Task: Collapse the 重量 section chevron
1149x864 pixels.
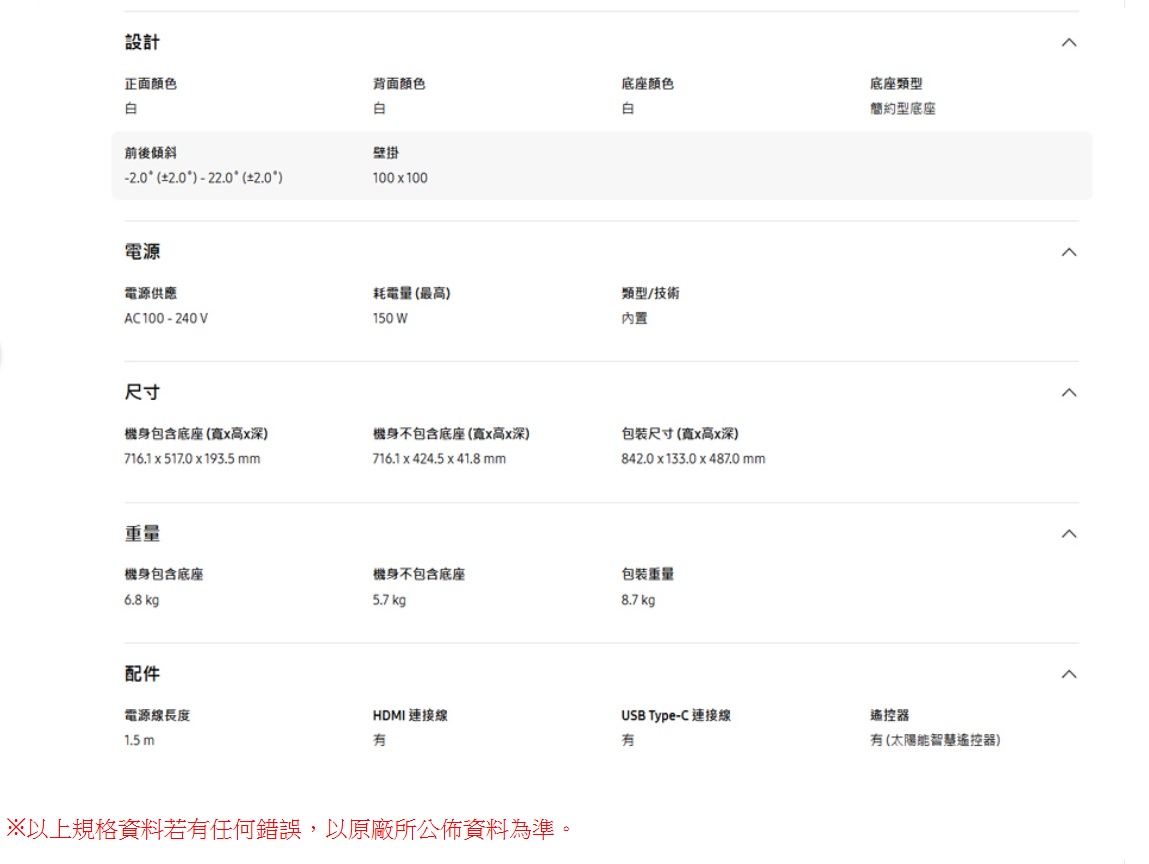Action: point(1068,534)
